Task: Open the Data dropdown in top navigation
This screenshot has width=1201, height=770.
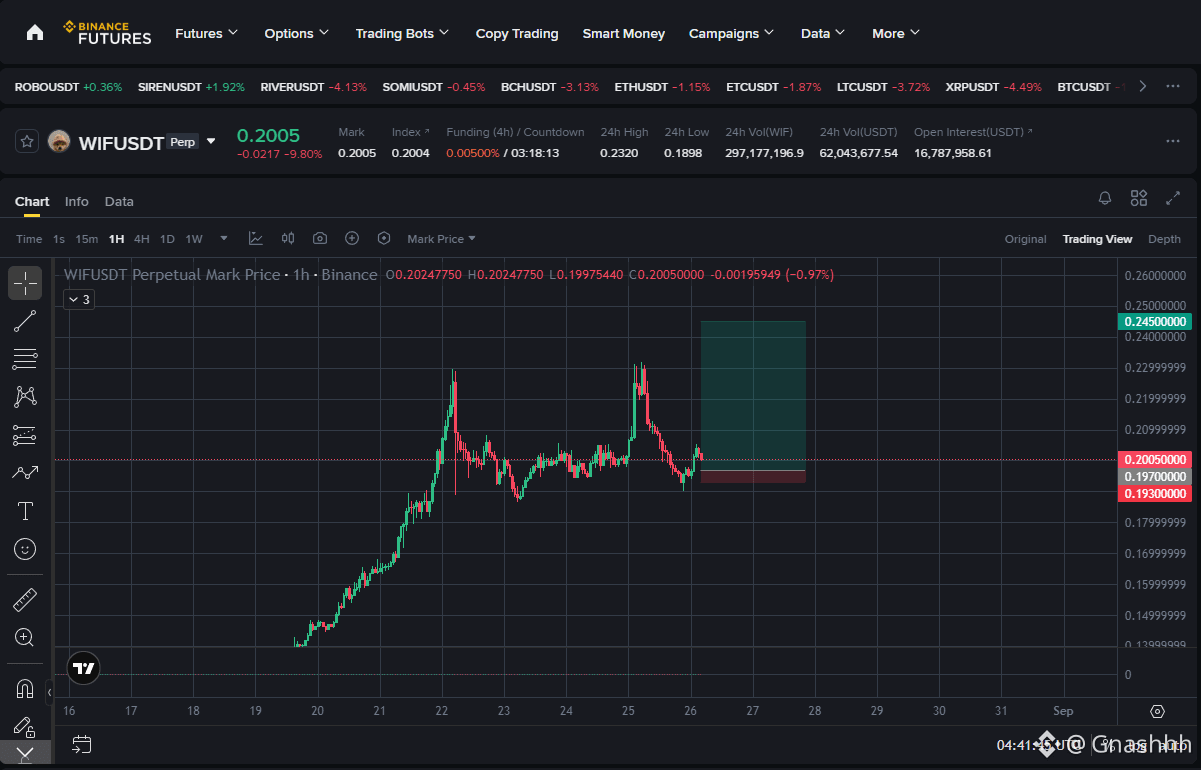Action: 823,33
